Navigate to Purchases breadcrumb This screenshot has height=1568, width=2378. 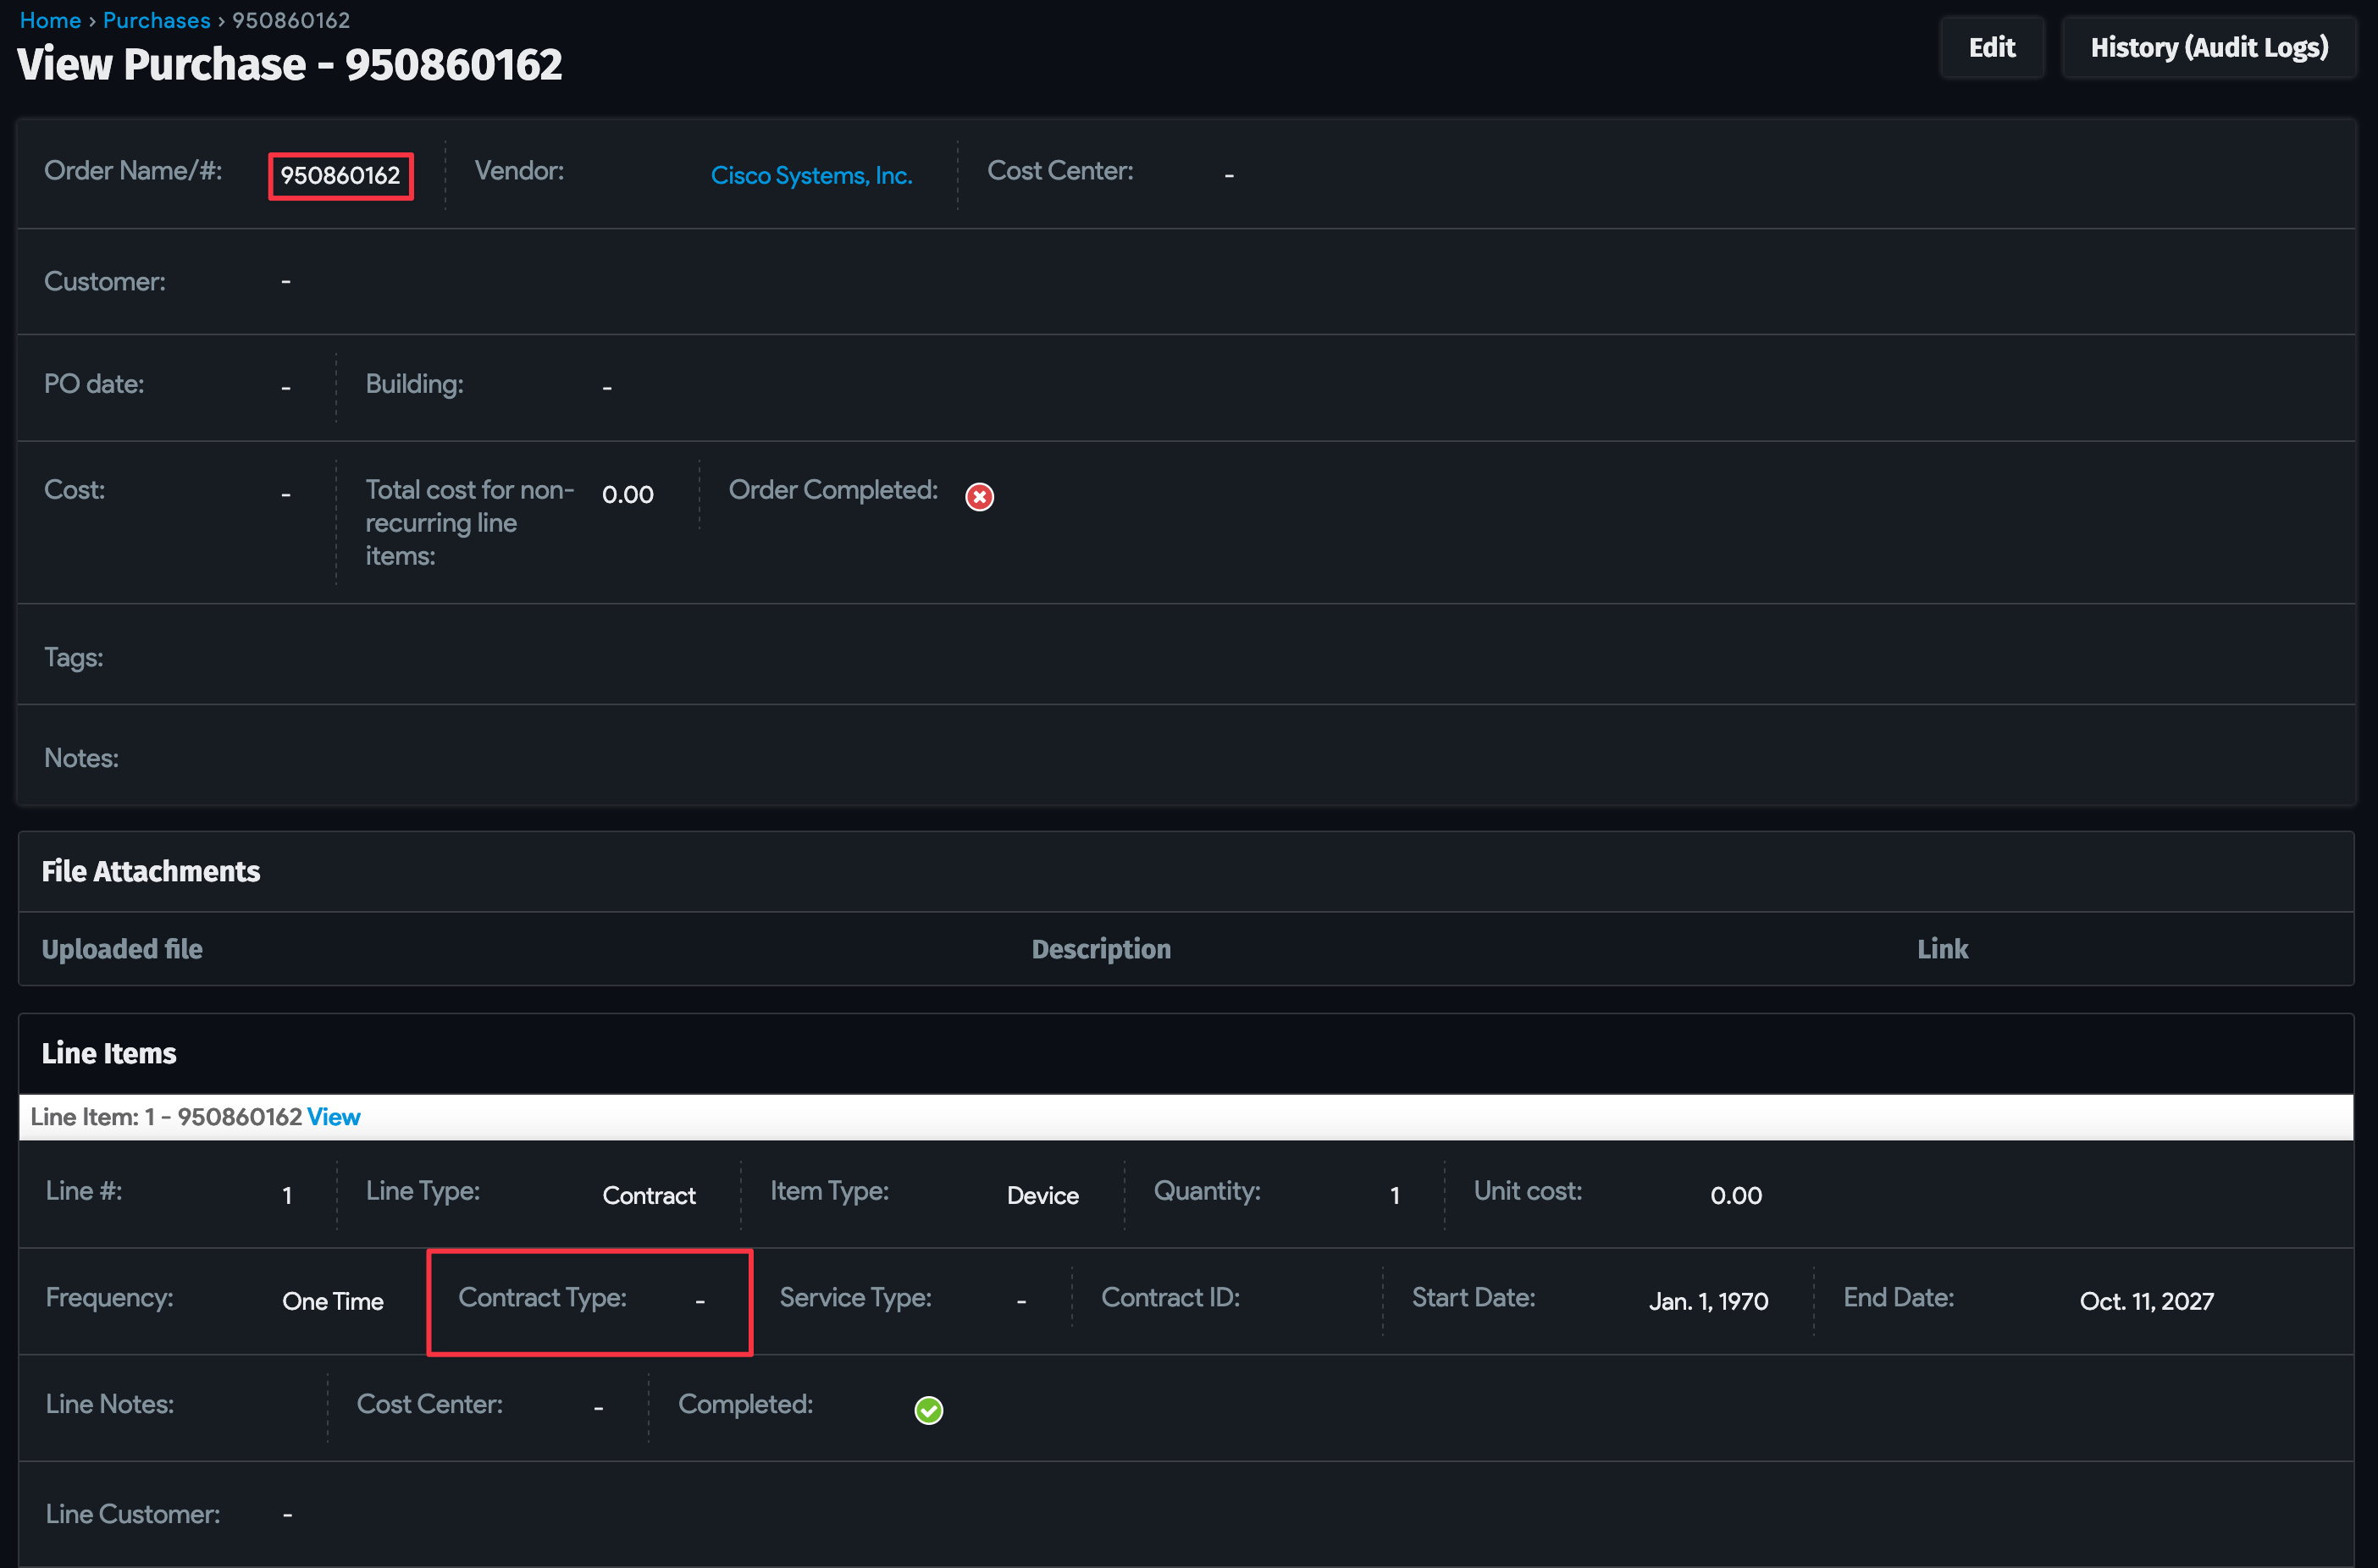tap(156, 20)
